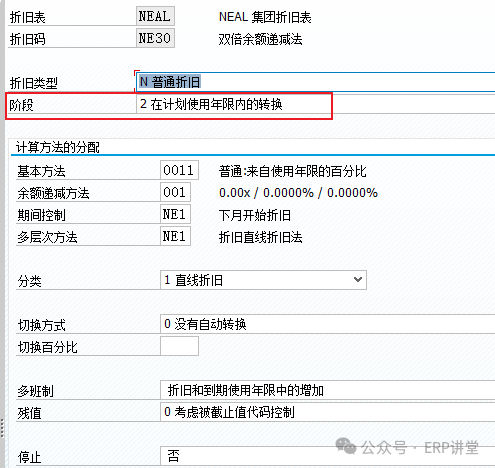The width and height of the screenshot is (495, 468).
Task: Click the 折旧码 NE30 field
Action: coord(155,38)
